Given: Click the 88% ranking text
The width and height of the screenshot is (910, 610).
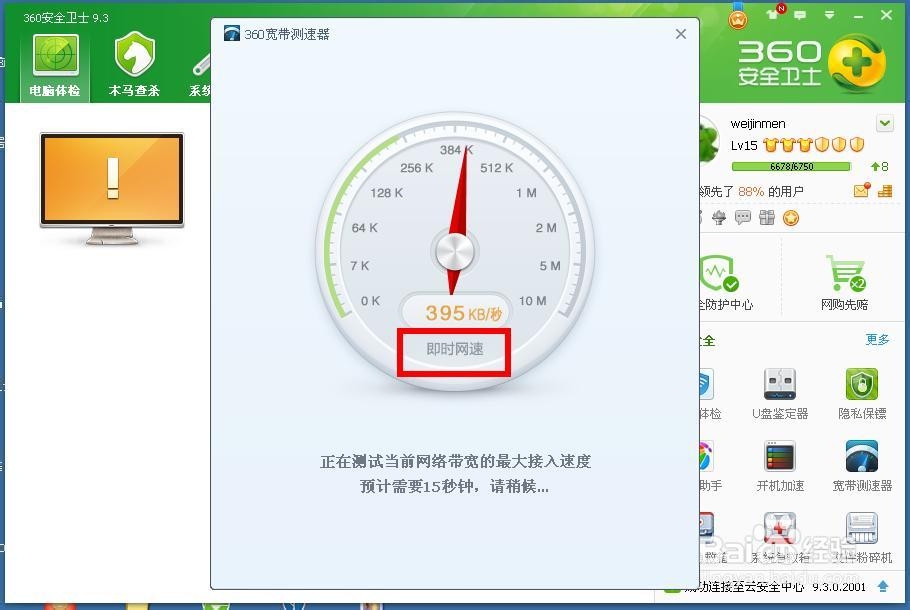Looking at the screenshot, I should 751,192.
